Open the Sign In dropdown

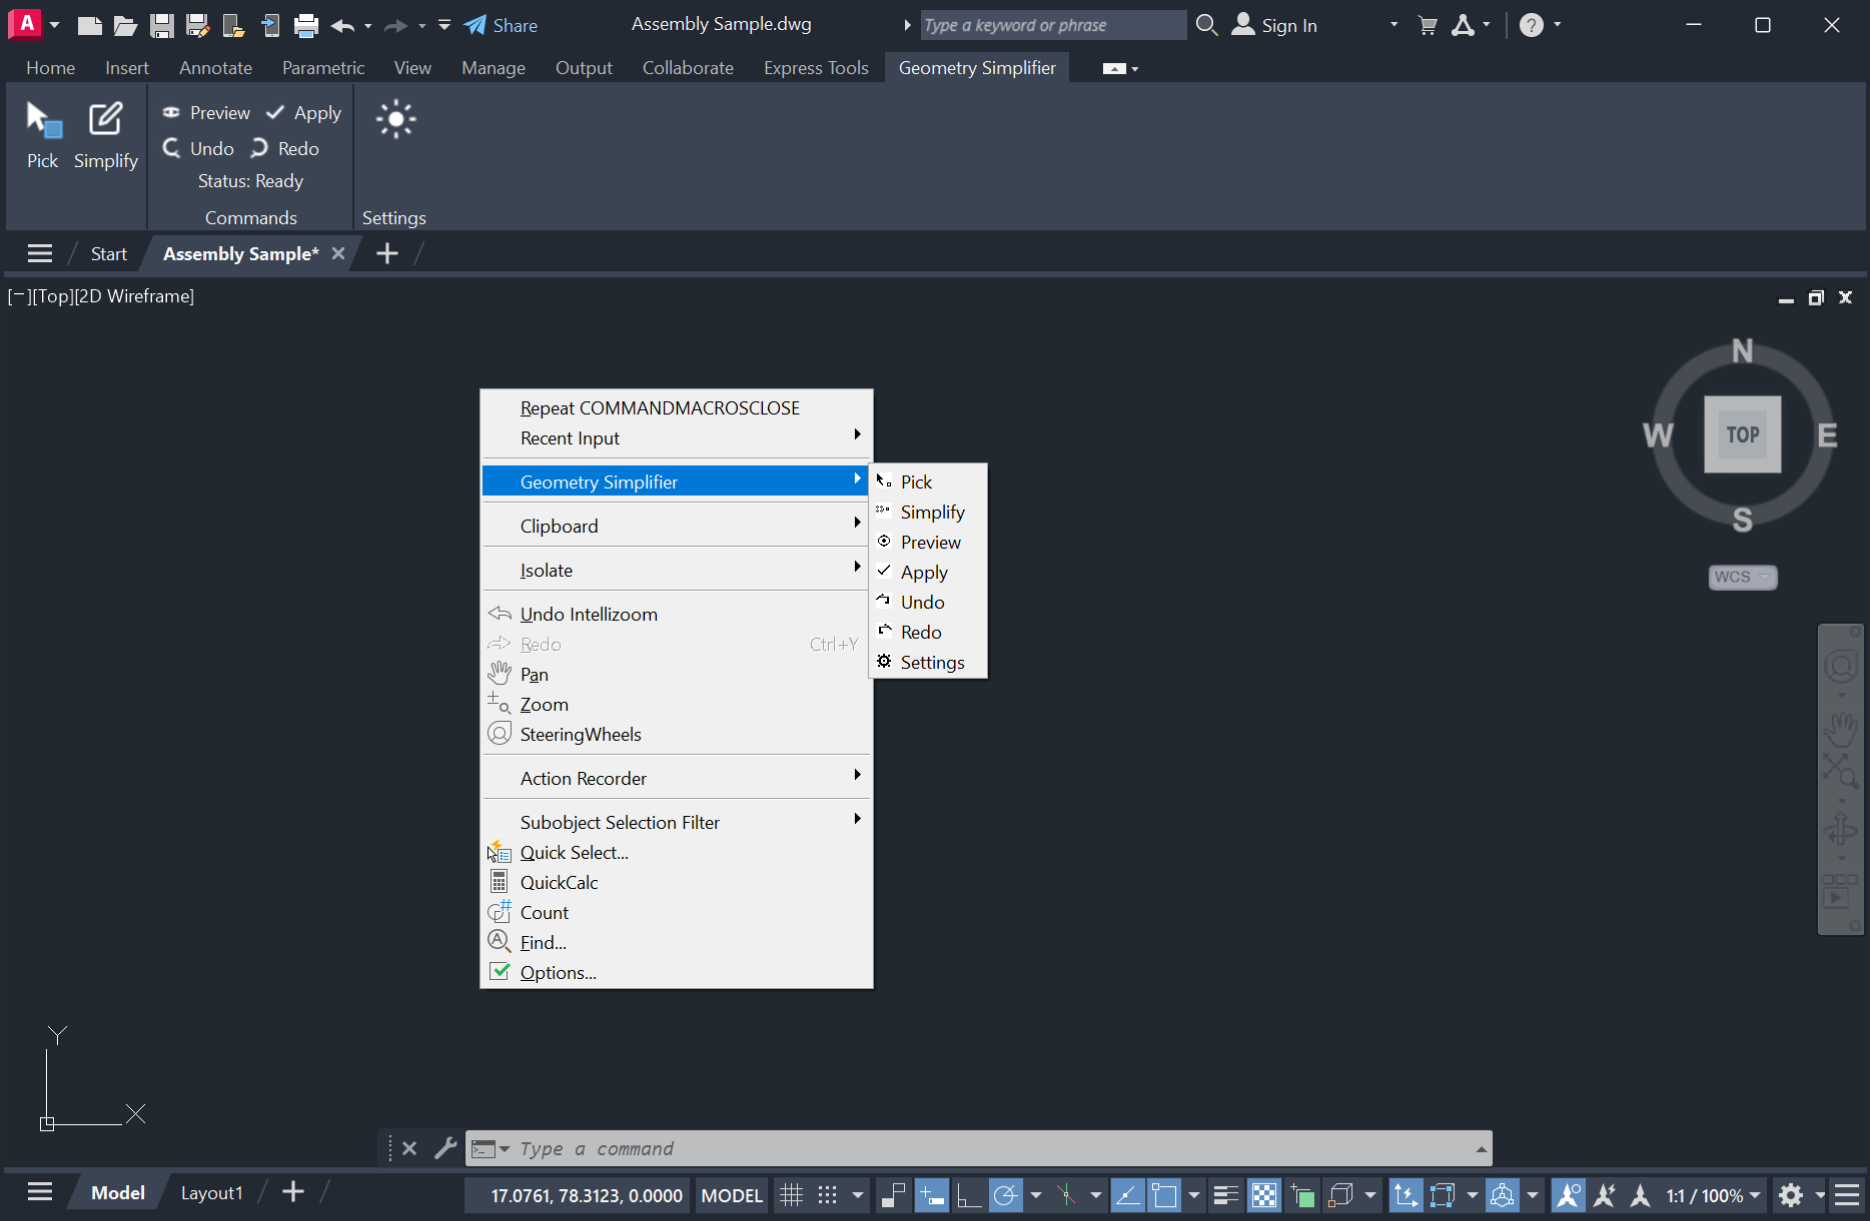click(1393, 25)
